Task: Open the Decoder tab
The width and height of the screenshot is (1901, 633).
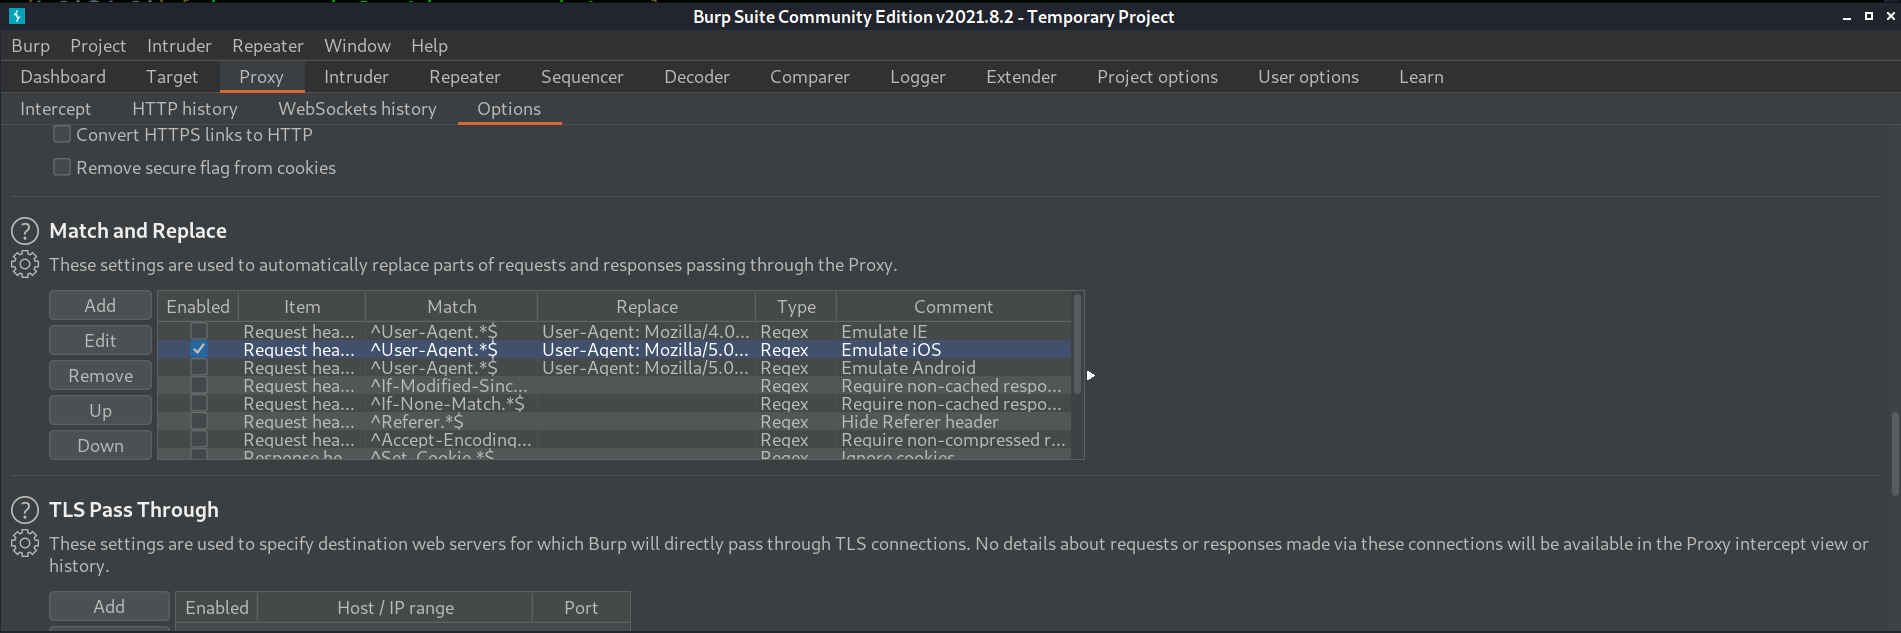Action: (697, 77)
